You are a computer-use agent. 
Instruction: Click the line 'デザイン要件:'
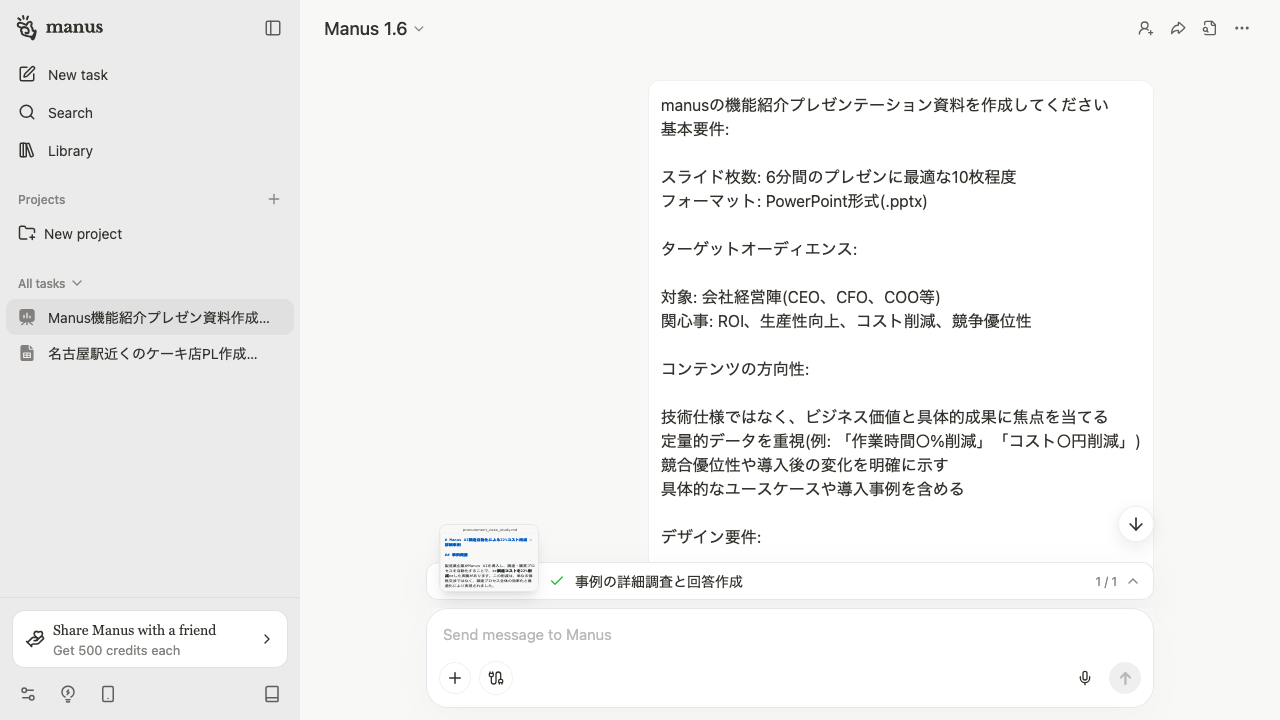[x=711, y=537]
